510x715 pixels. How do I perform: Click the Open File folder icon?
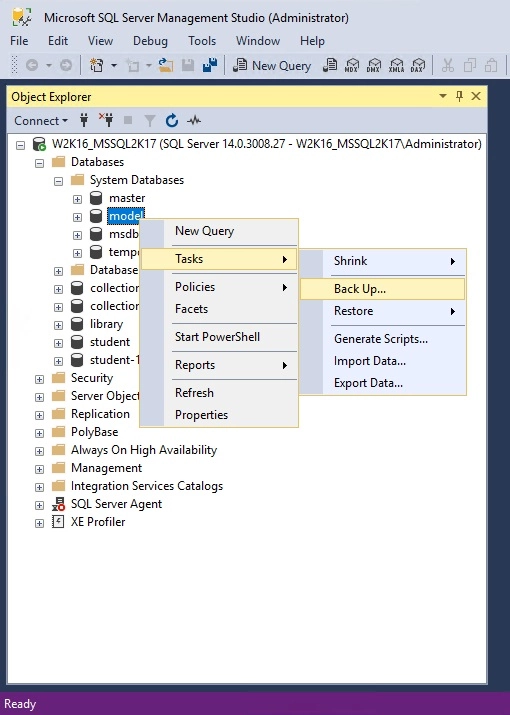[166, 66]
